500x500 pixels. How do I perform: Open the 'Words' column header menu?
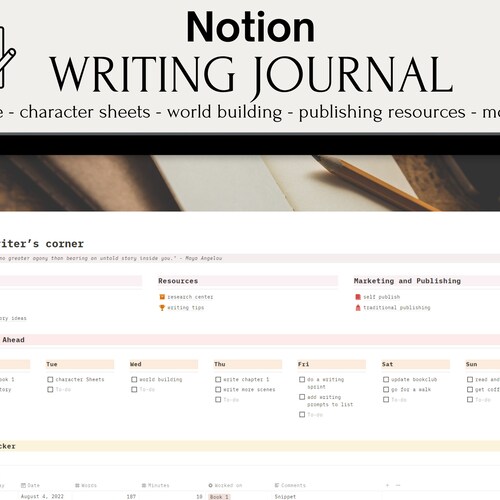[x=86, y=485]
